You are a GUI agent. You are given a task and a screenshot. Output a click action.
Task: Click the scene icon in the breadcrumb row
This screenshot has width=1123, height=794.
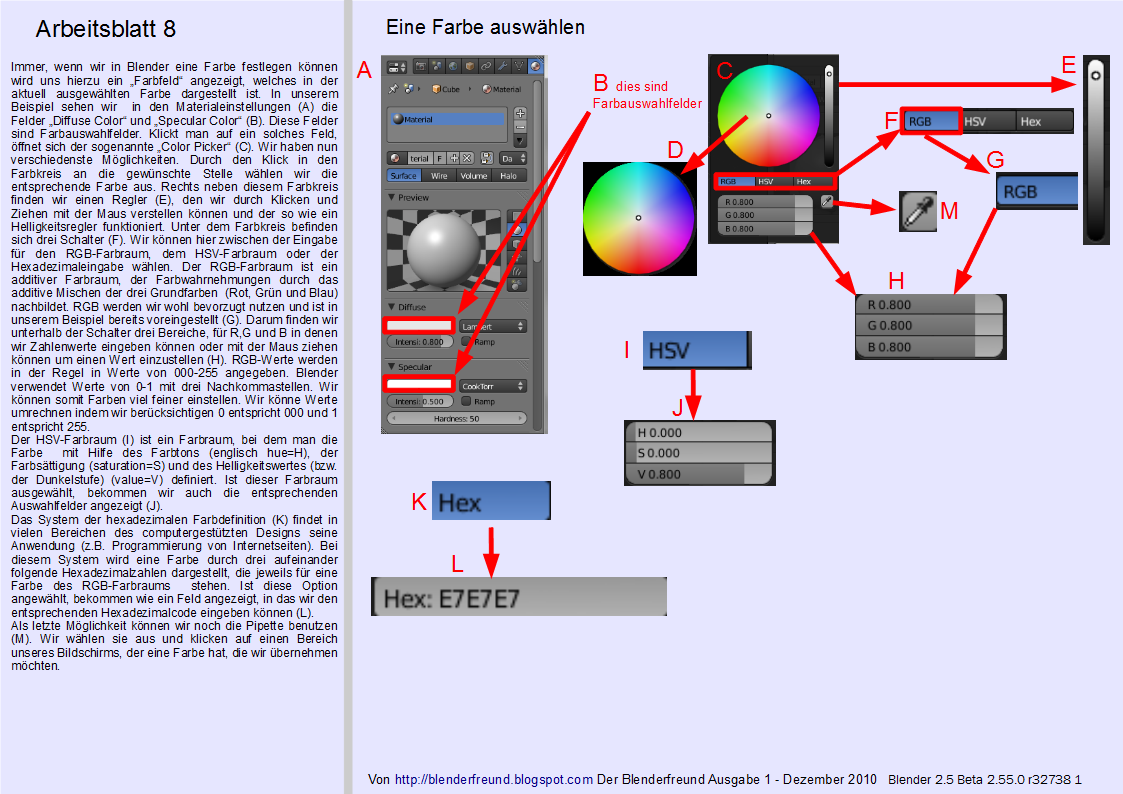pos(409,89)
